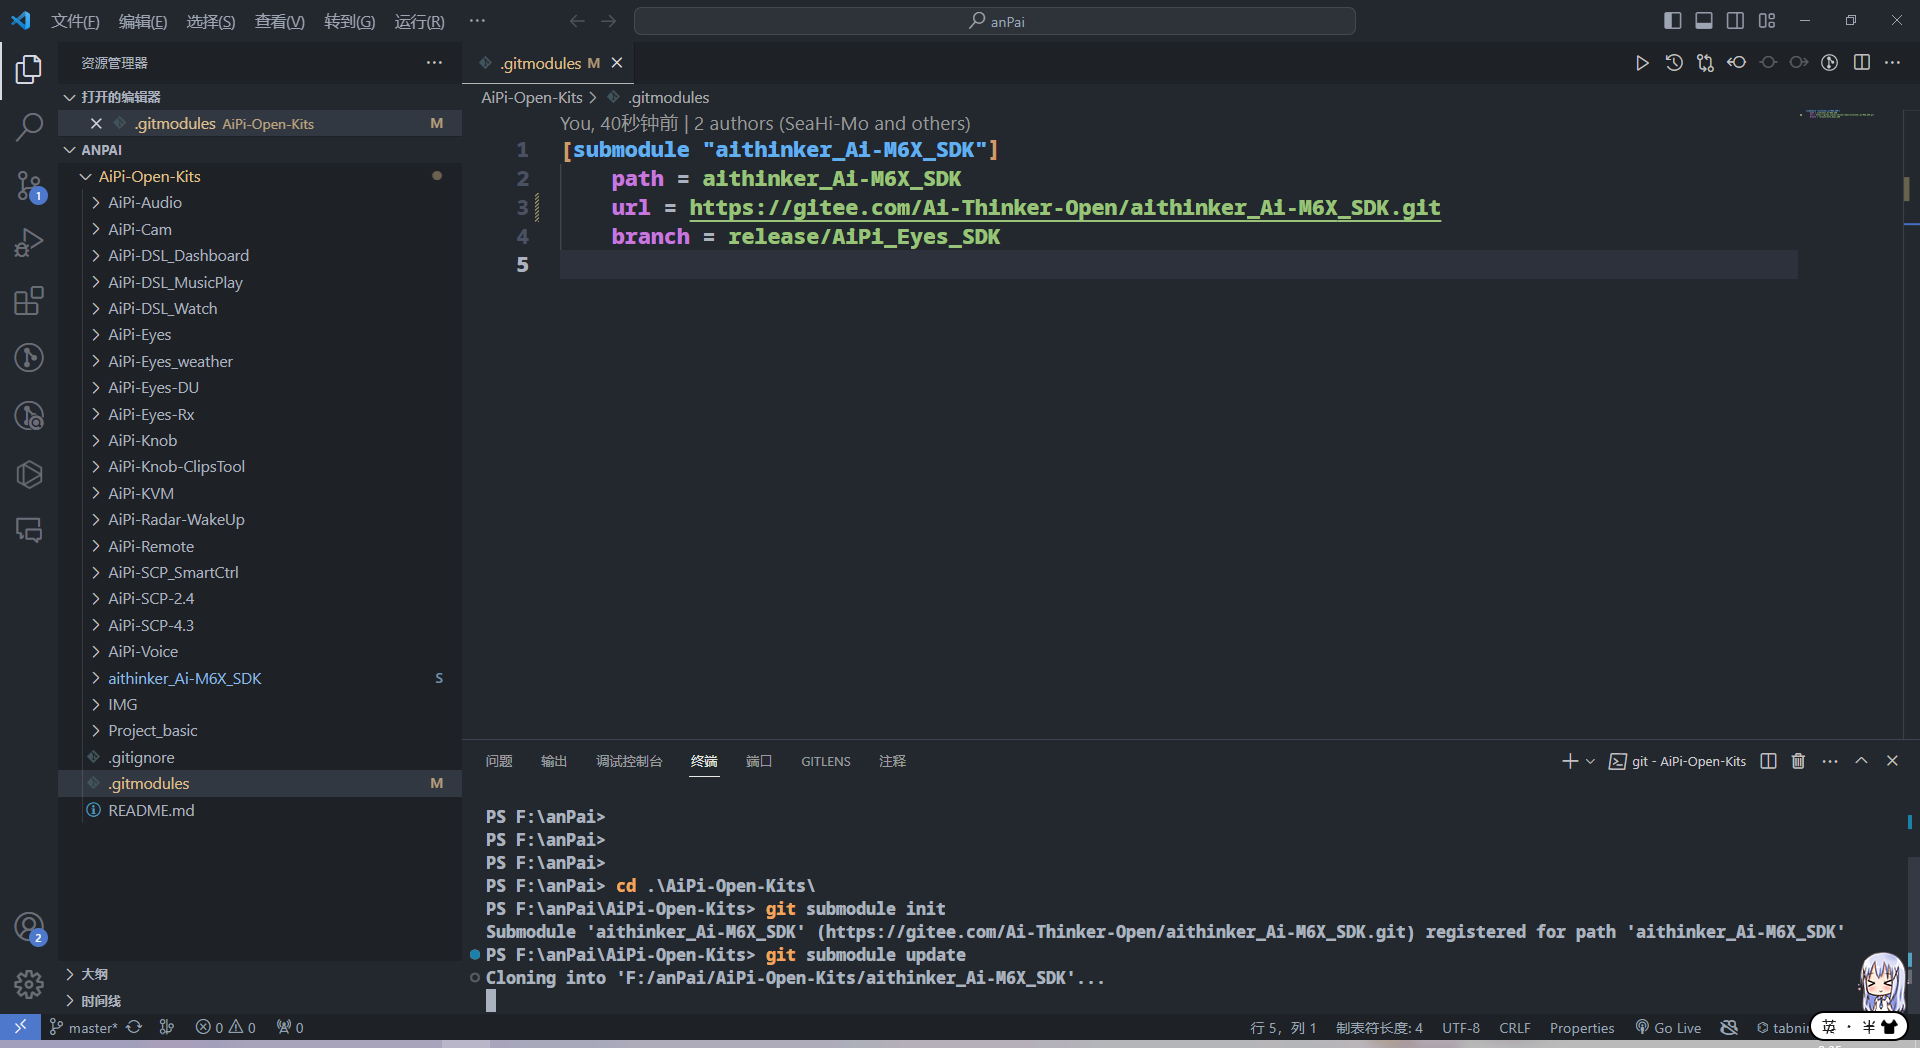Toggle the bottom Panel visibility

pyautogui.click(x=1704, y=21)
